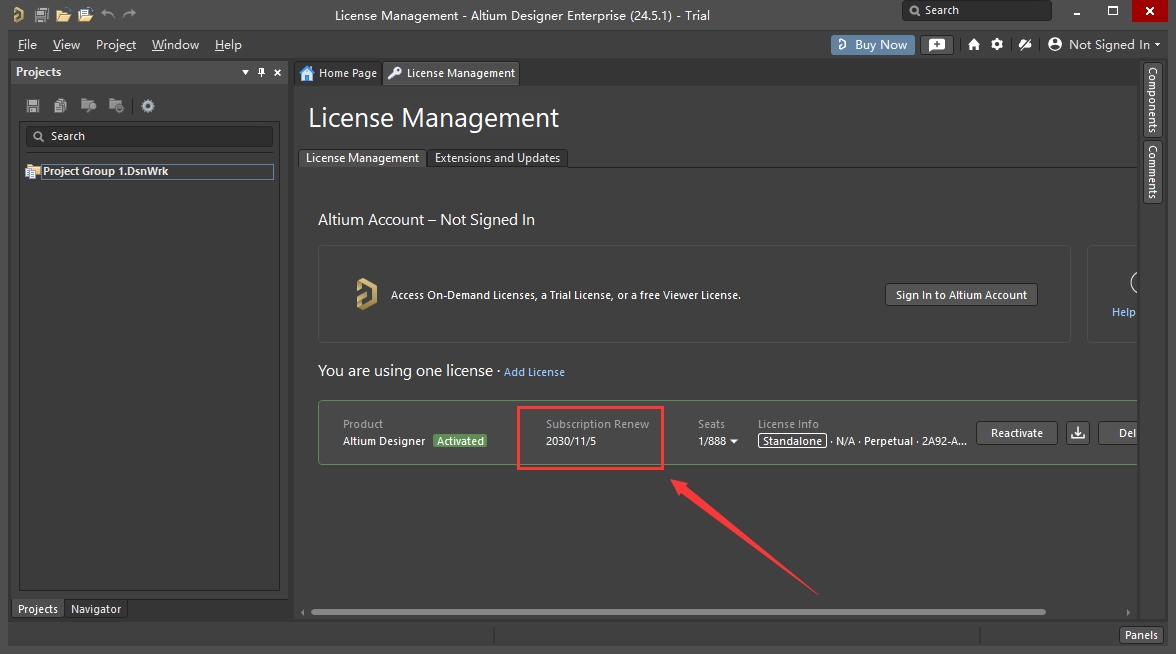Click the save license file download icon

click(1078, 433)
